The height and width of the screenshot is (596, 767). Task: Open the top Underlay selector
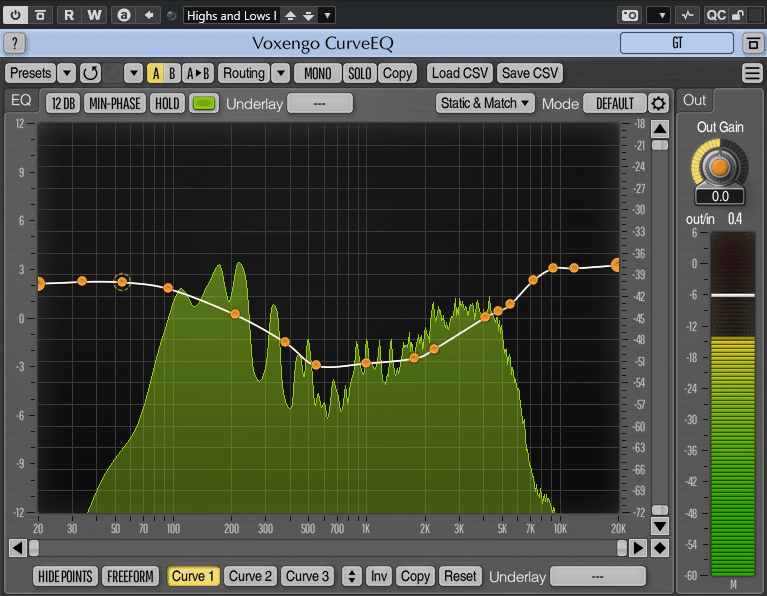coord(319,104)
